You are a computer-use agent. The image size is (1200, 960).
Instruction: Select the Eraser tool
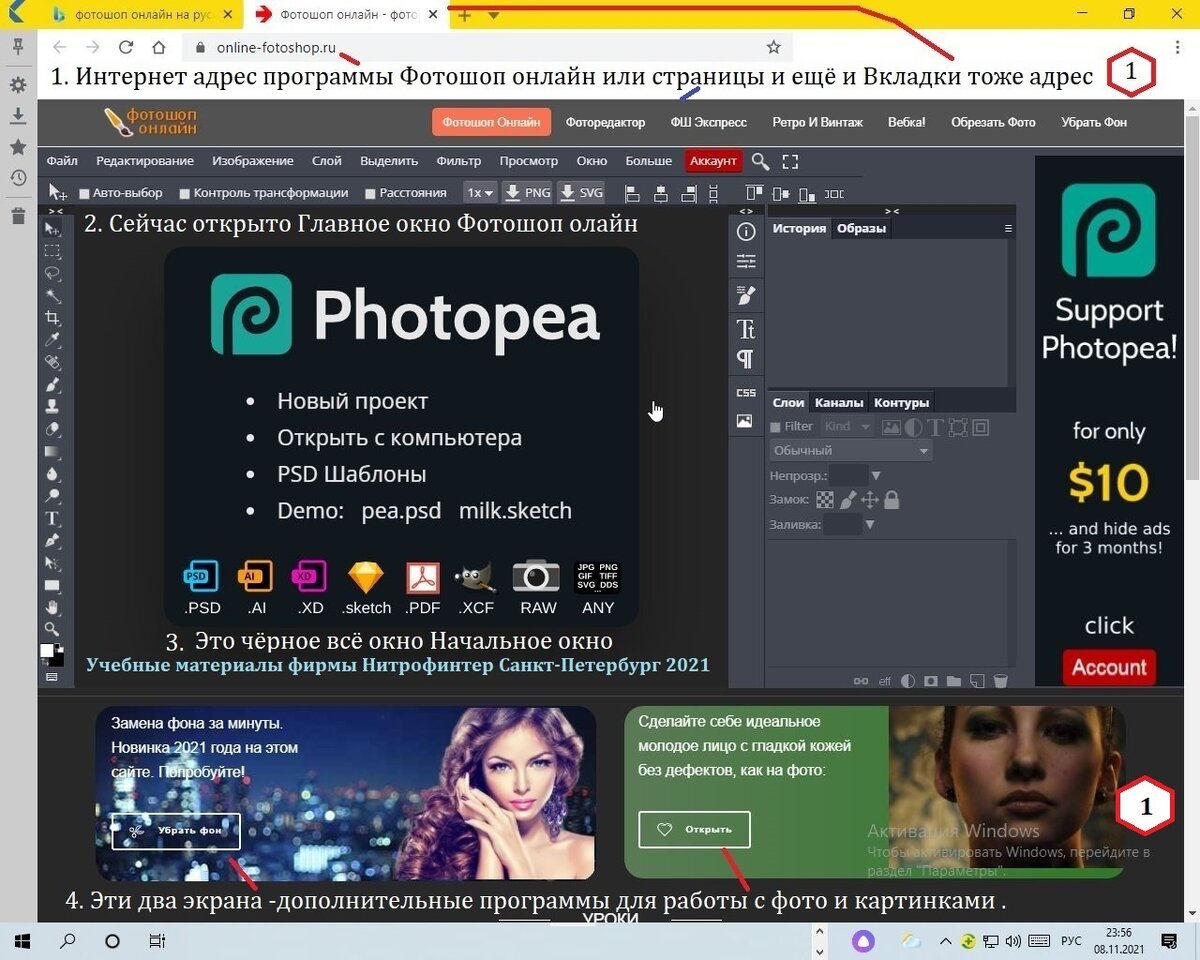pyautogui.click(x=53, y=429)
